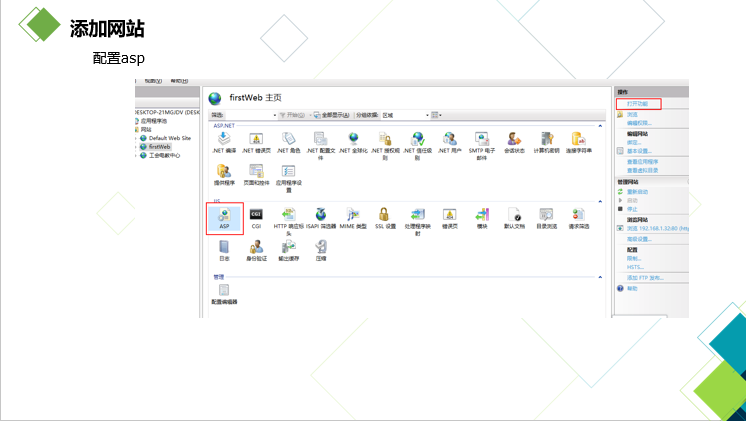746x421 pixels.
Task: Open the .NET compilation icon
Action: (x=224, y=143)
